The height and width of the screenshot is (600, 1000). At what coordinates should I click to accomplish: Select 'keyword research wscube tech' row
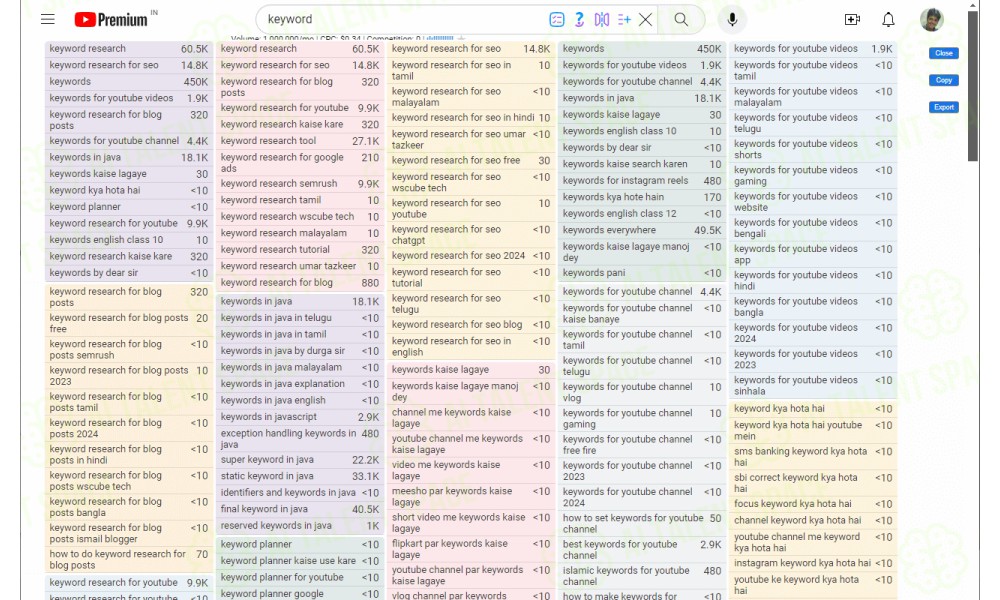300,217
